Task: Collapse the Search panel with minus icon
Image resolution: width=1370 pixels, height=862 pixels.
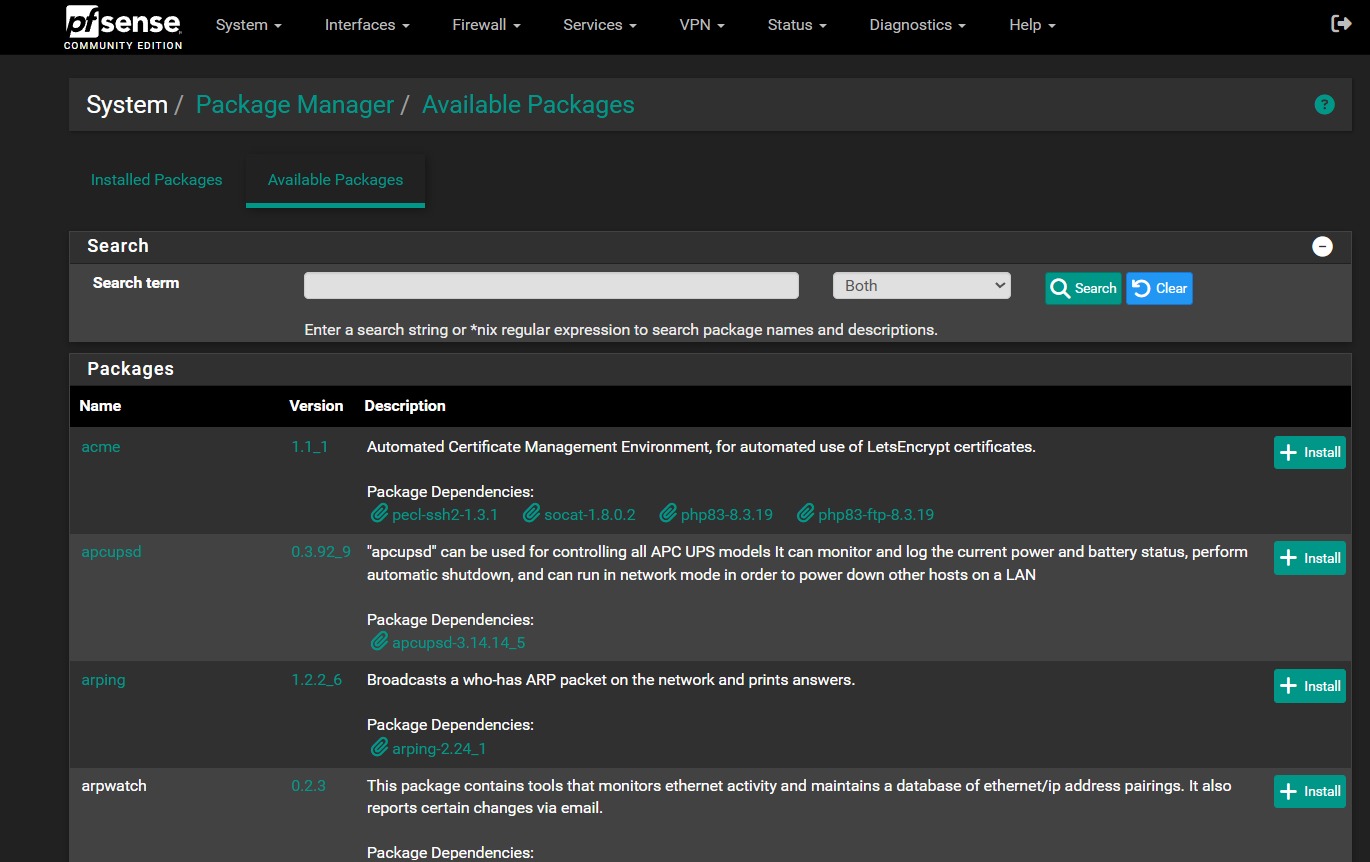Action: [x=1322, y=246]
